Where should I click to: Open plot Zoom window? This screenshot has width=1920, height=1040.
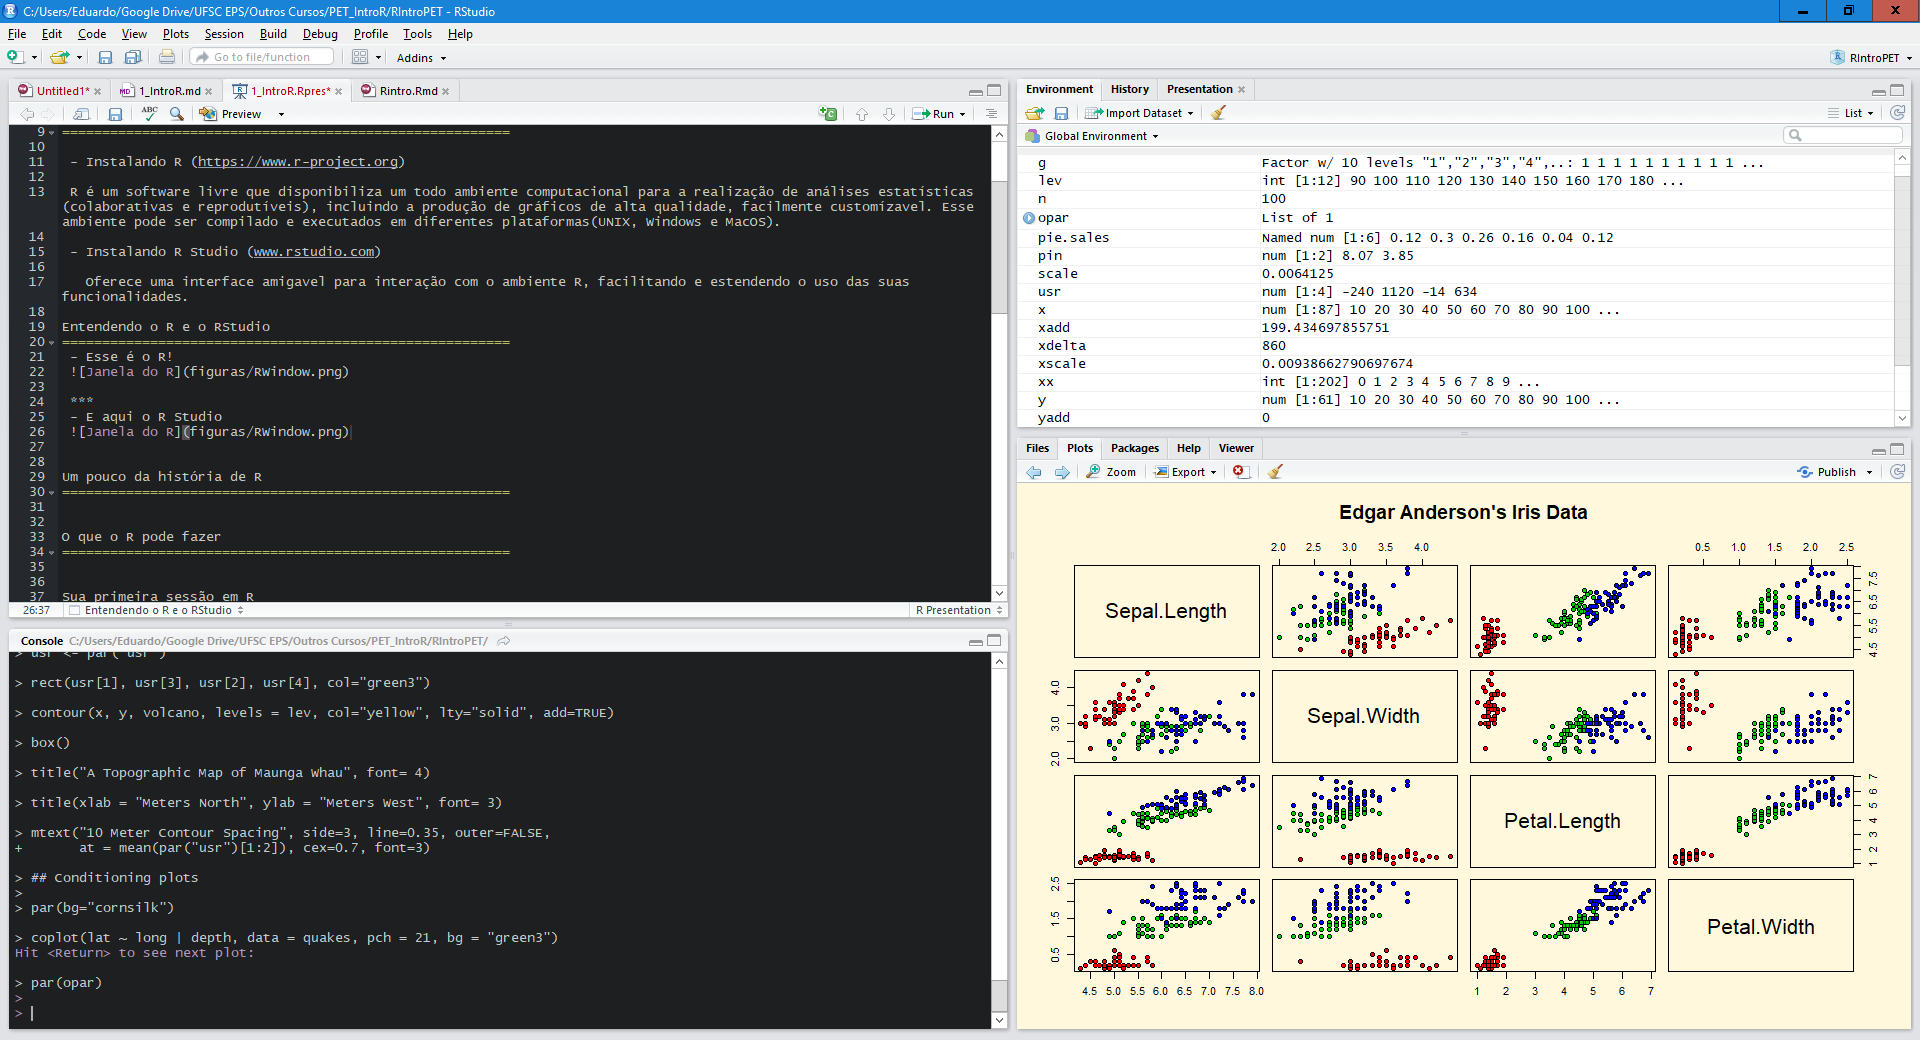(x=1112, y=472)
